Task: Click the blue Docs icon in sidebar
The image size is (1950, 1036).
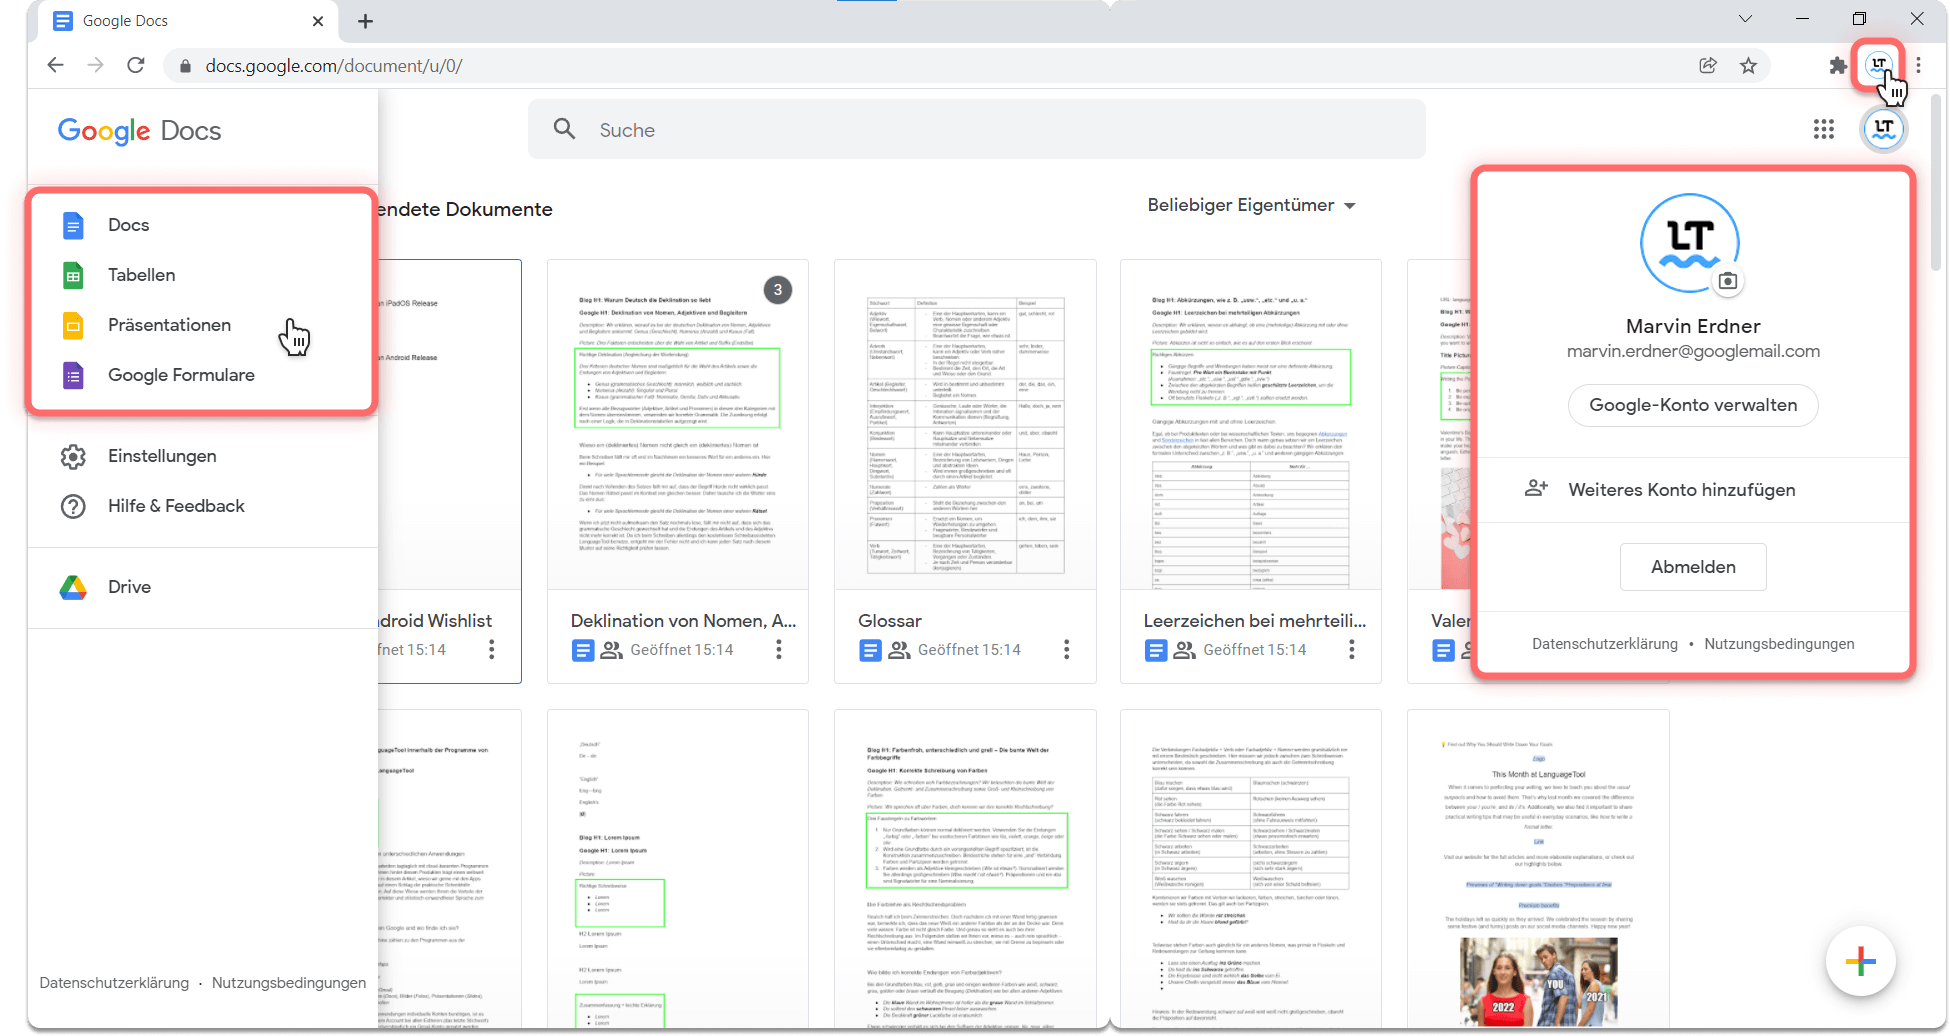Action: coord(73,225)
